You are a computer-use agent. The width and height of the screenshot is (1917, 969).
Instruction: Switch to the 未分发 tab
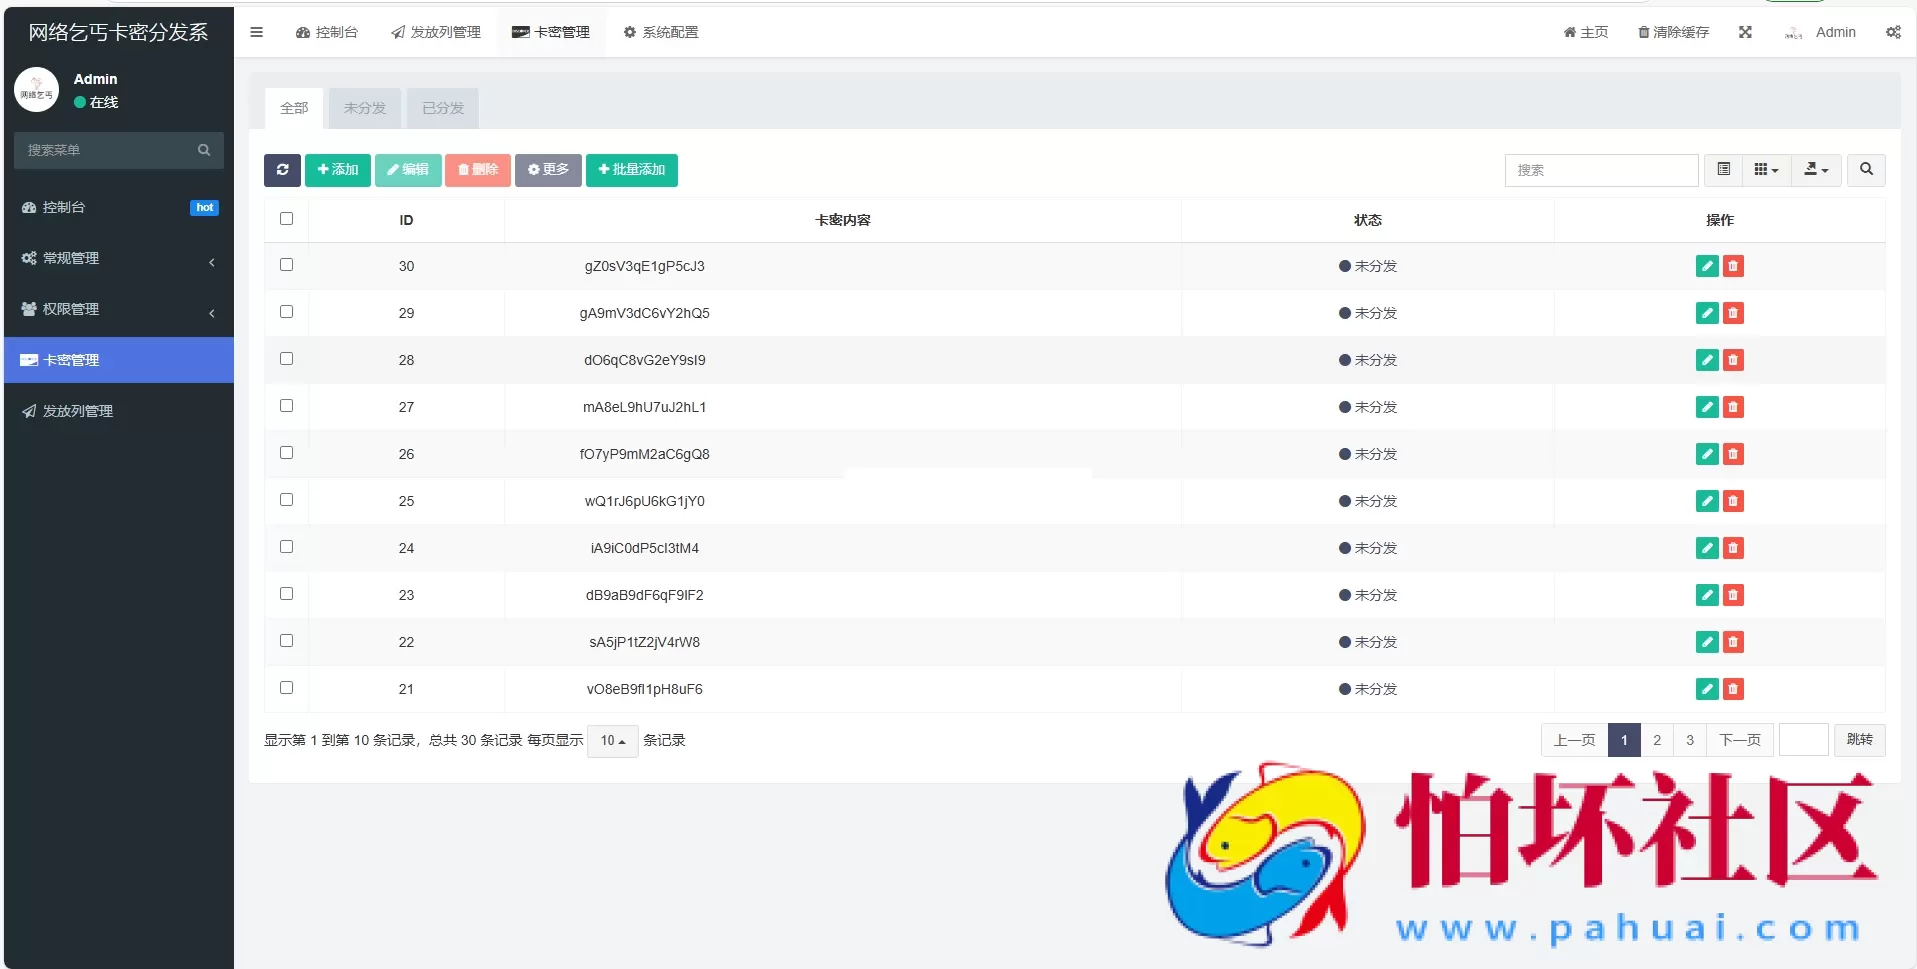[363, 108]
